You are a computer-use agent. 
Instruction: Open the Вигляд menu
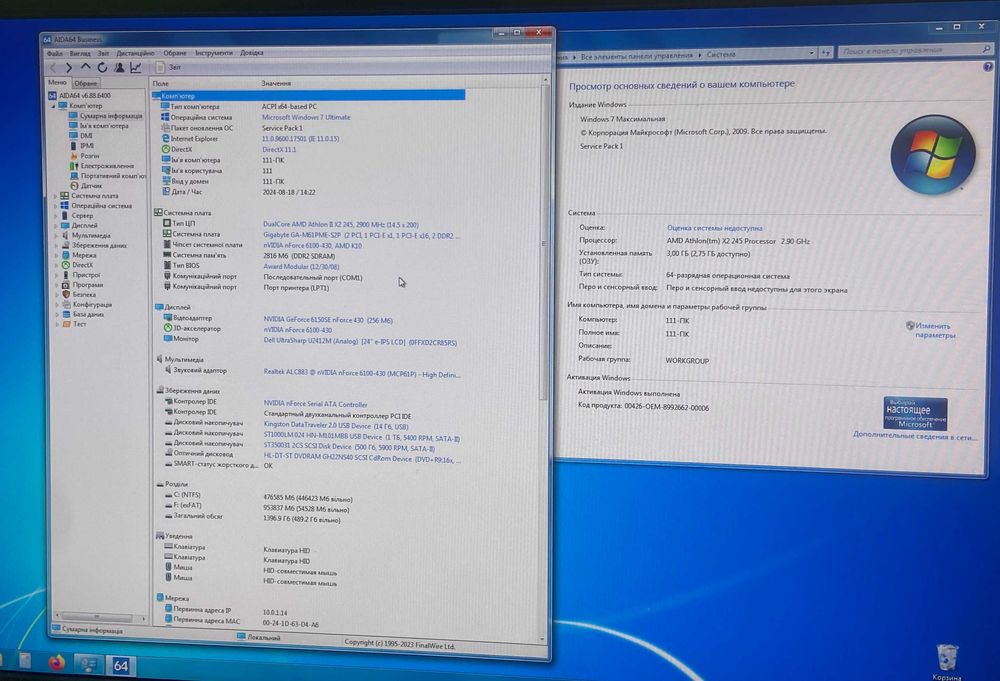pyautogui.click(x=80, y=54)
